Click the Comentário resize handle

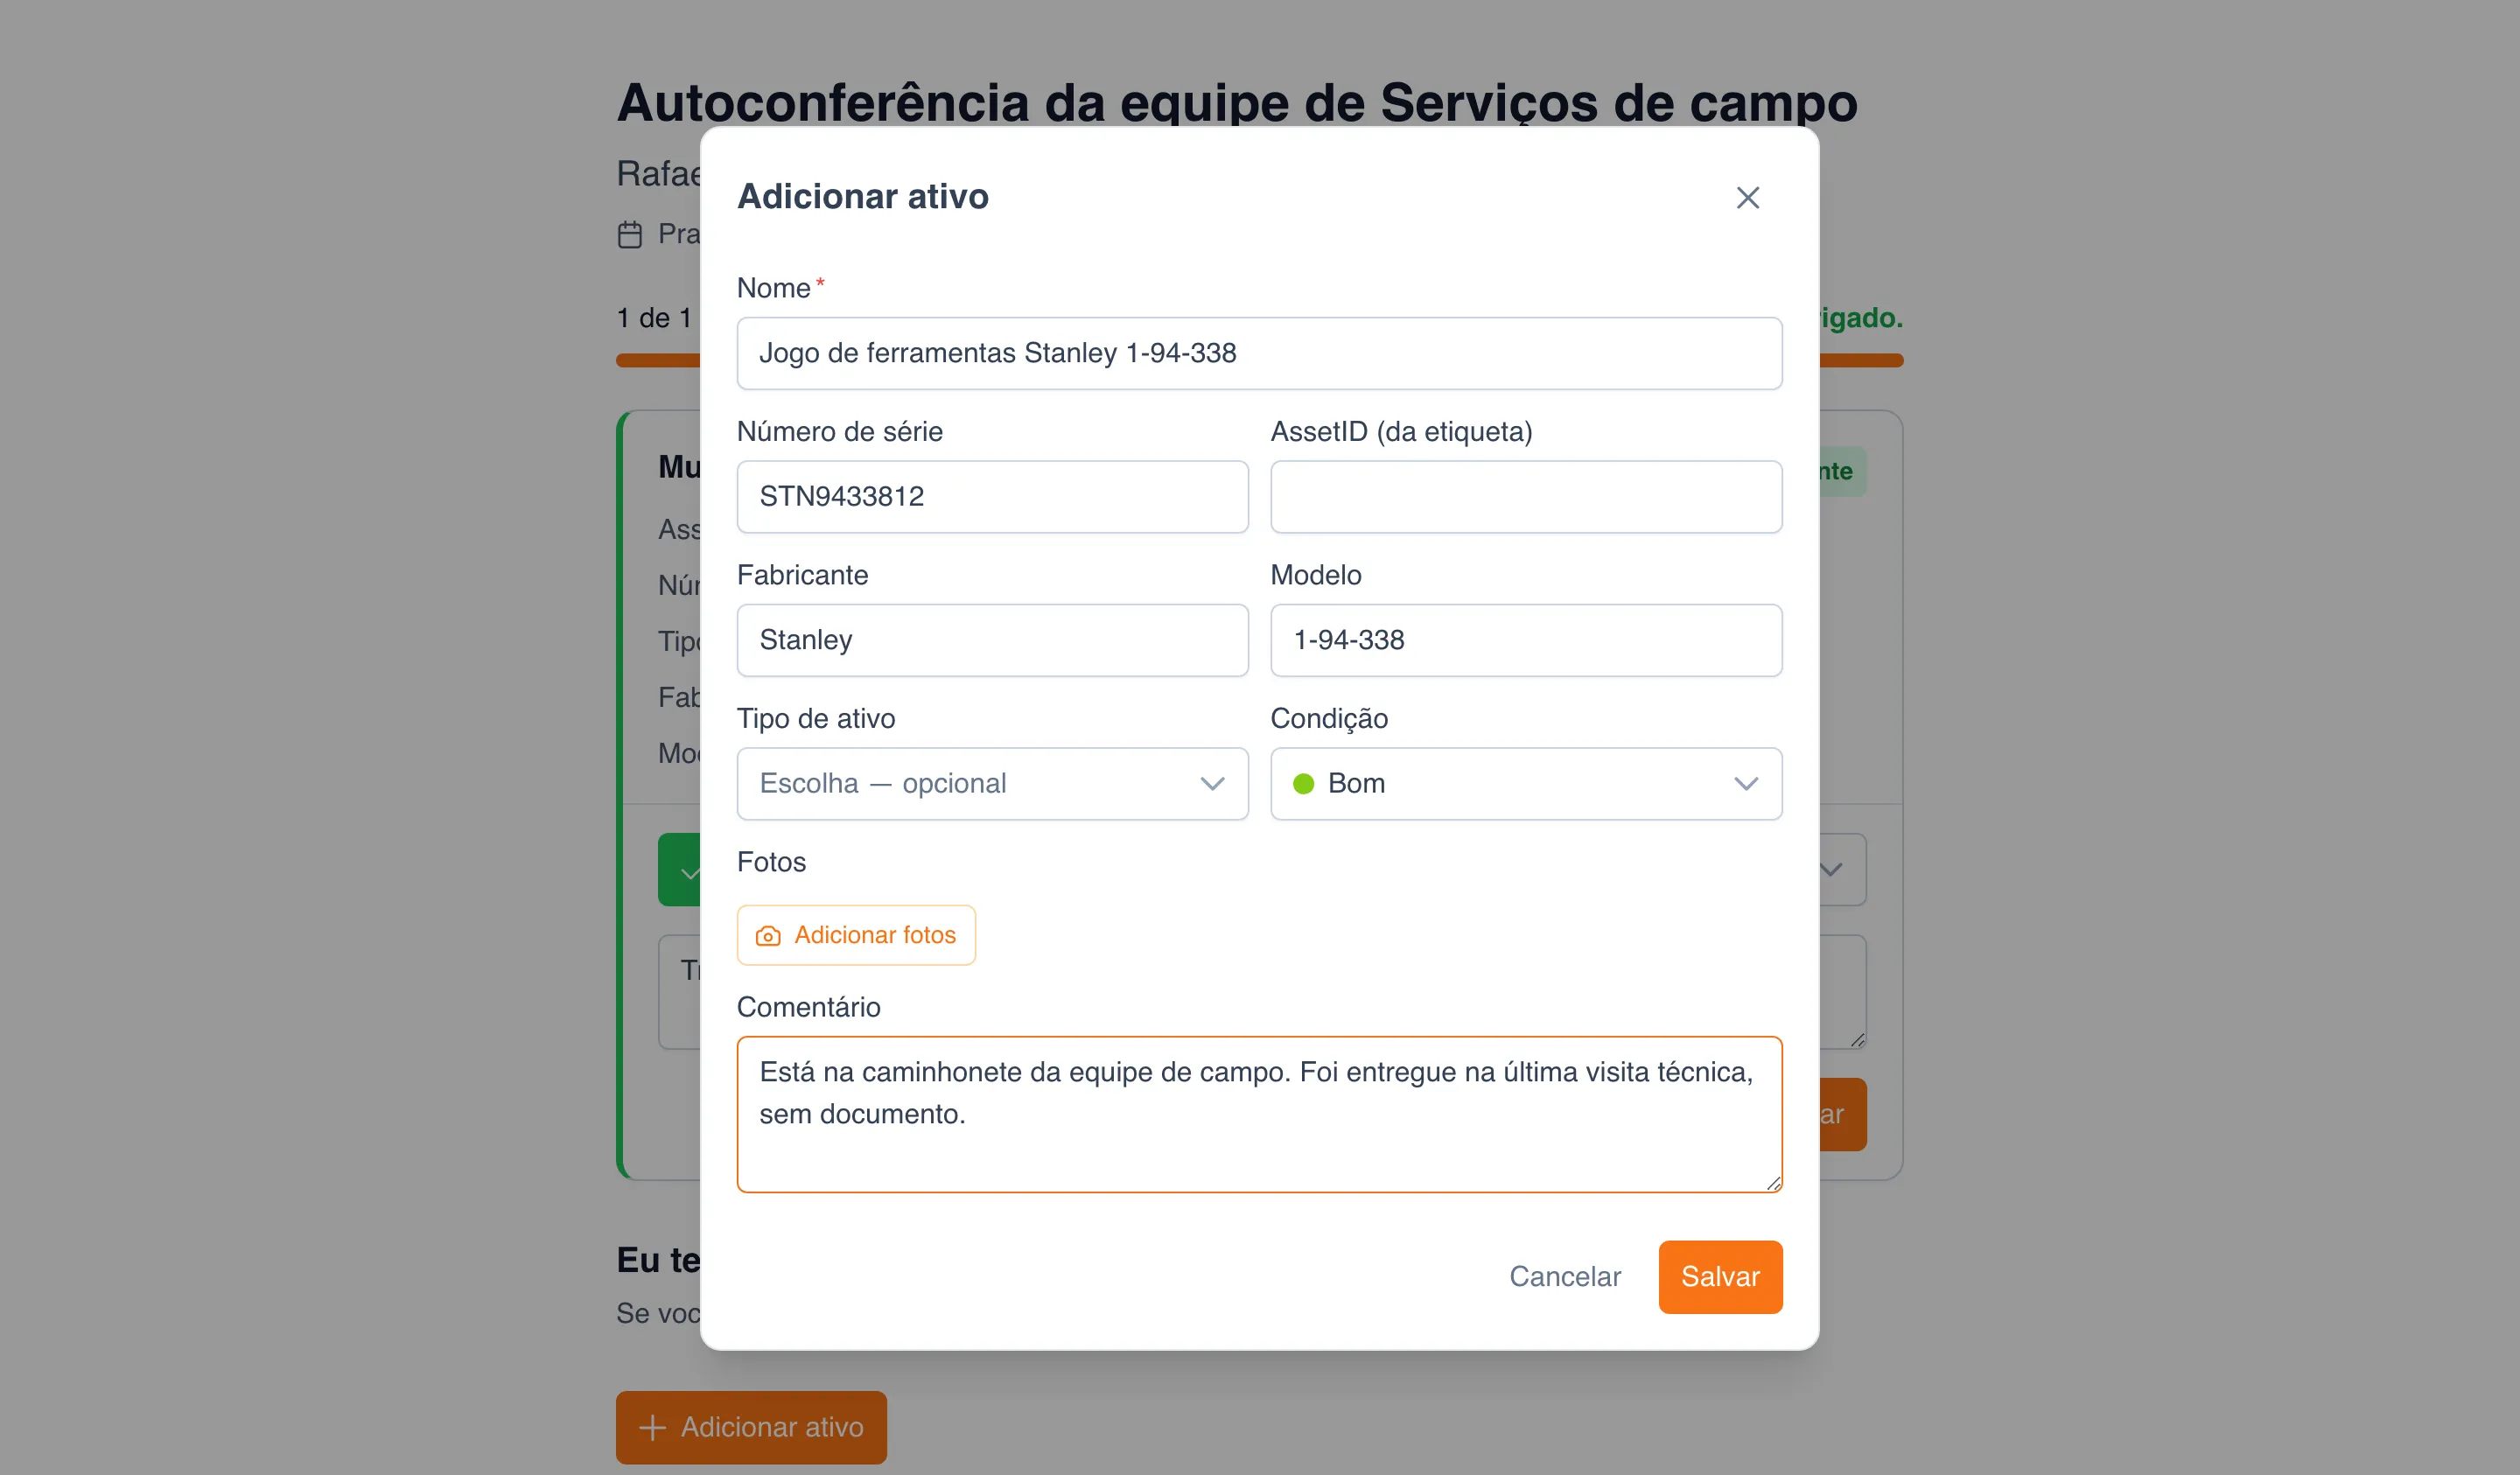(1773, 1183)
